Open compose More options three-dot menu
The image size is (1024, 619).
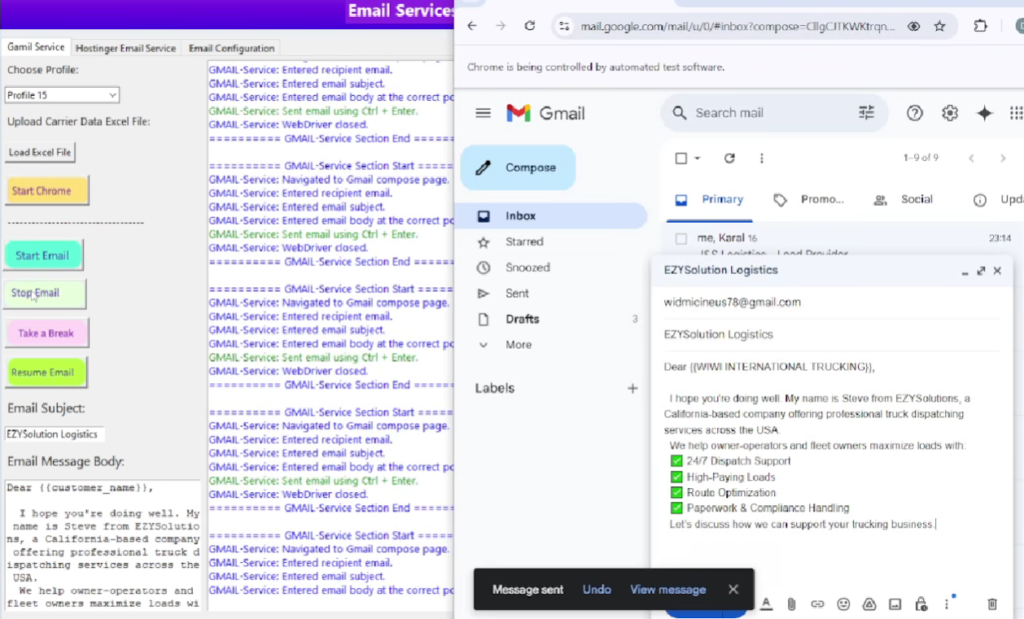pos(946,604)
